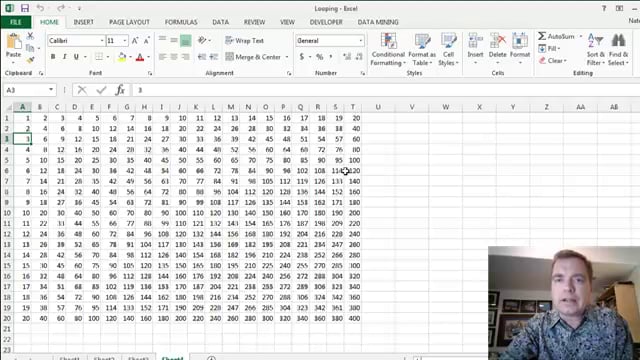640x360 pixels.
Task: Increase font size with the large A icon
Action: 135,40
